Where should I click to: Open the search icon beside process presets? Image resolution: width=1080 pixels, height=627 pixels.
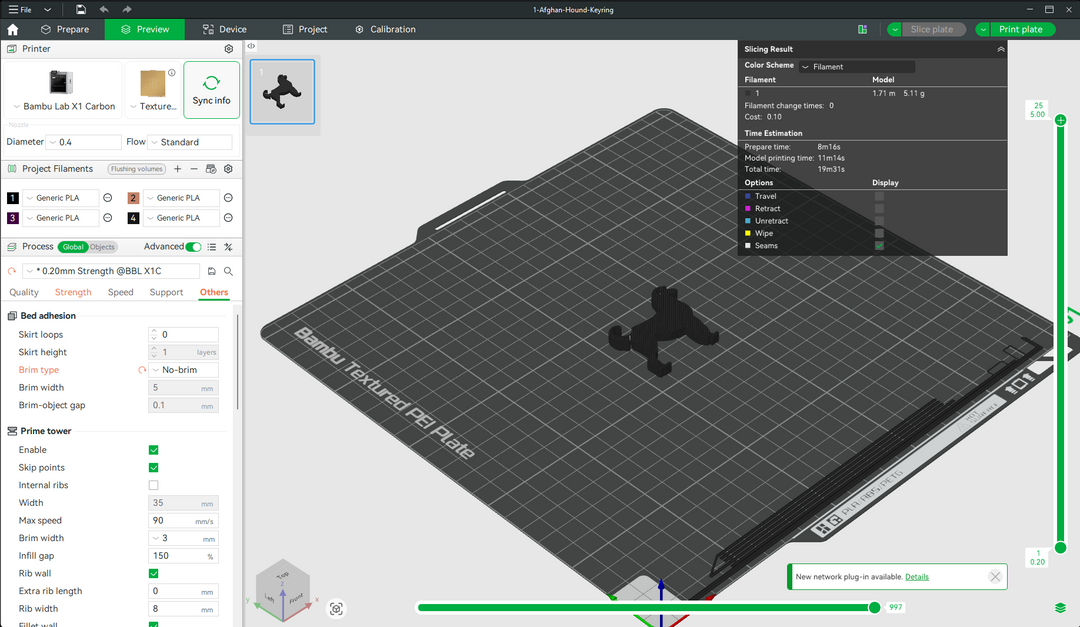click(x=228, y=270)
